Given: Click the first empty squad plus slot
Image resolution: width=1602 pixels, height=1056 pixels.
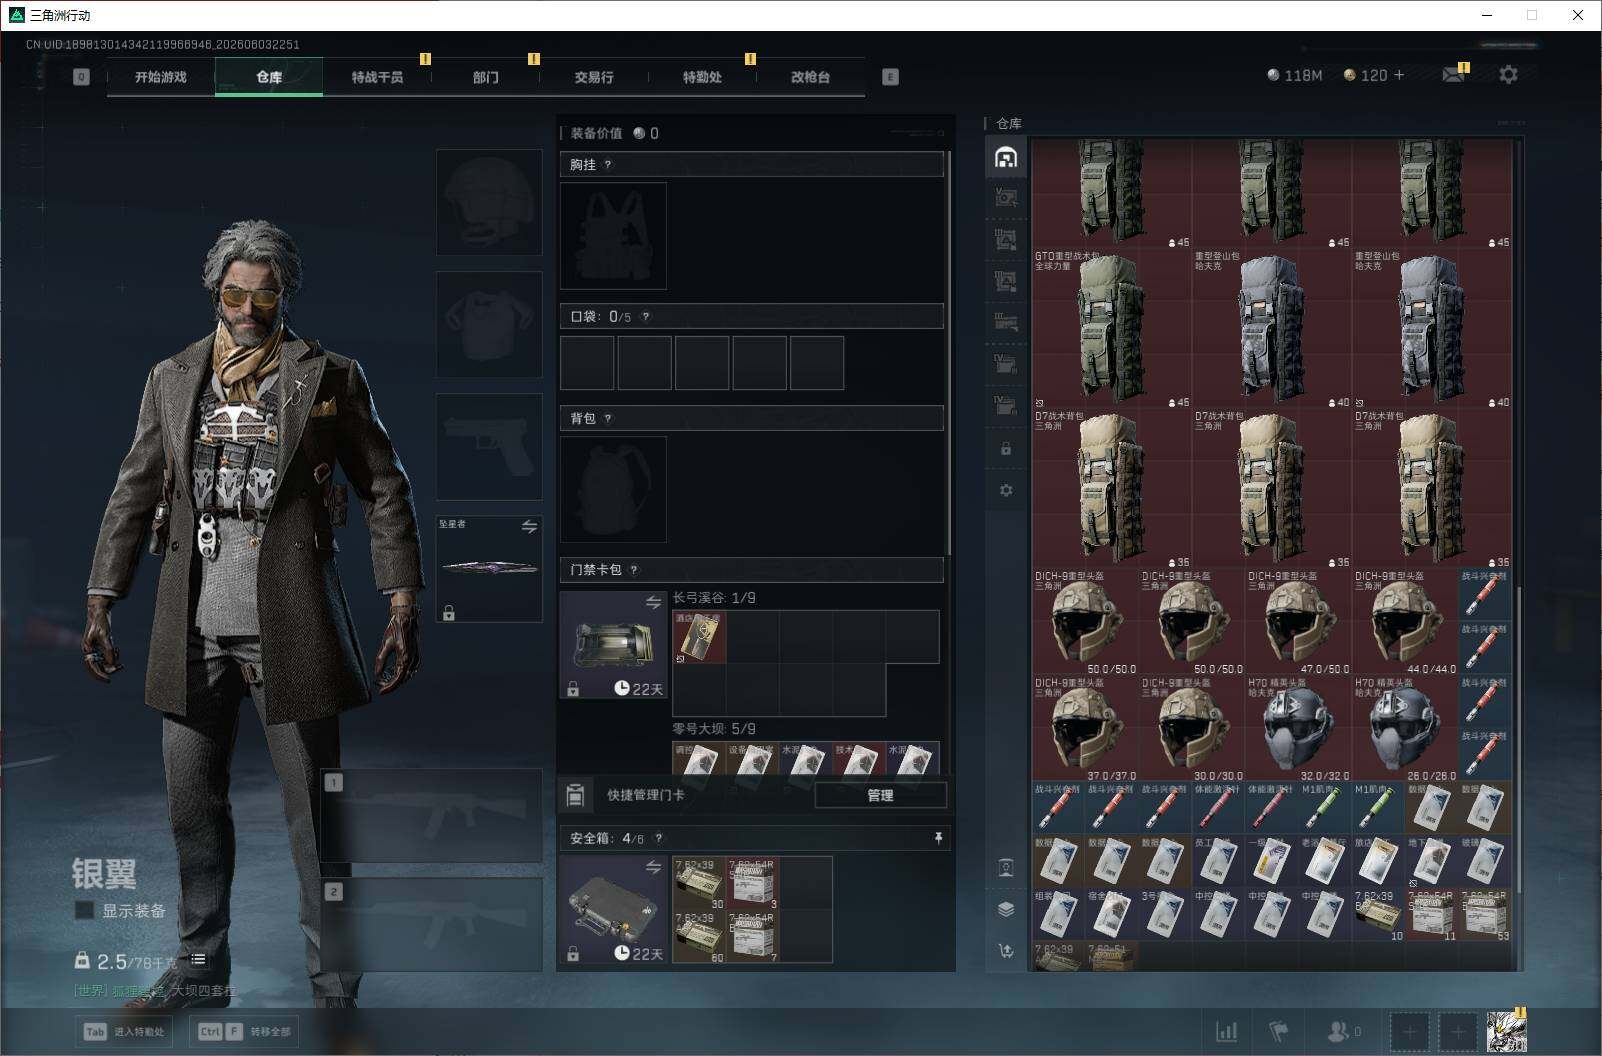Looking at the screenshot, I should click(1409, 1031).
